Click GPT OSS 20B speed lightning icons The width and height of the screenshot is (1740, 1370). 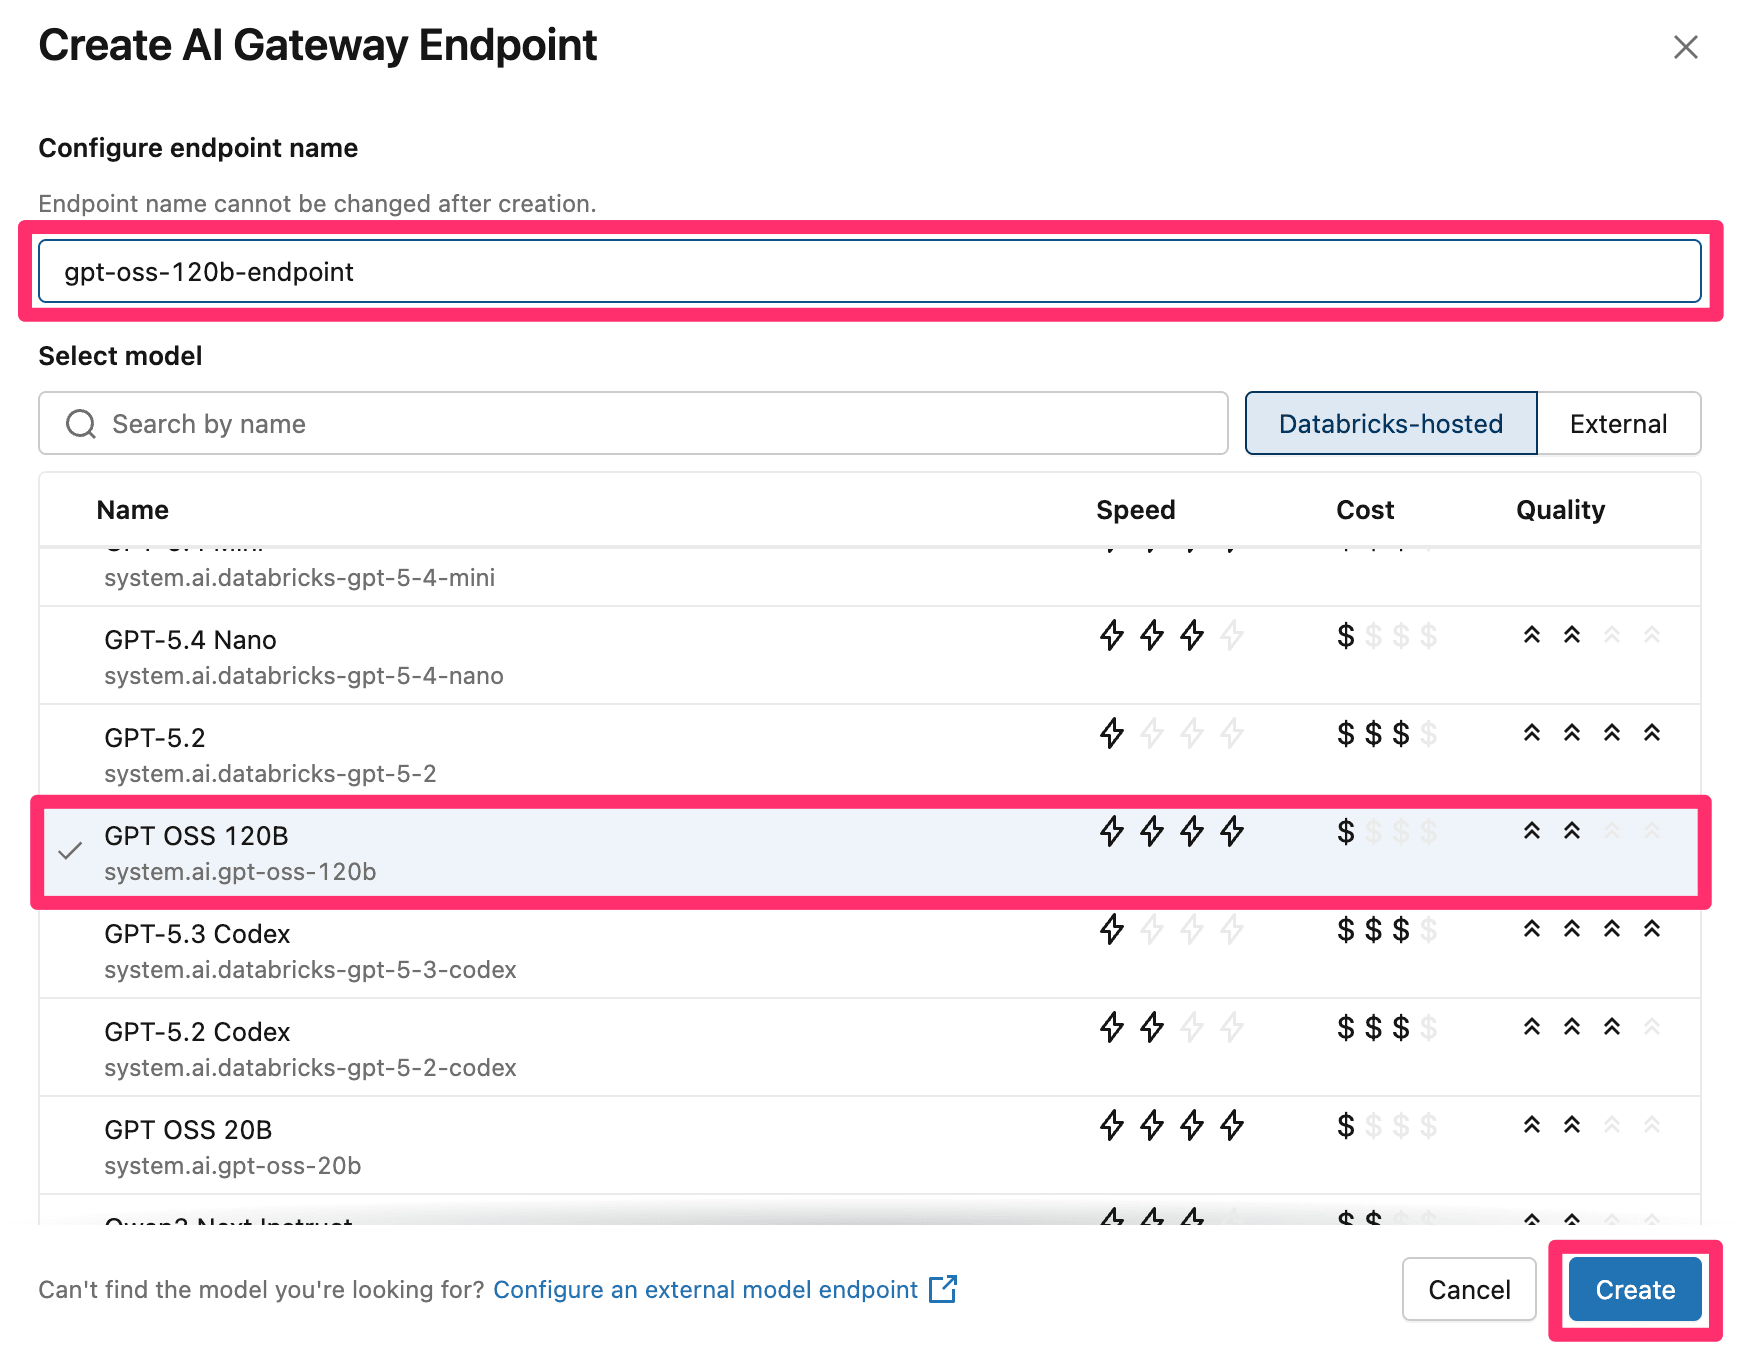(x=1171, y=1126)
